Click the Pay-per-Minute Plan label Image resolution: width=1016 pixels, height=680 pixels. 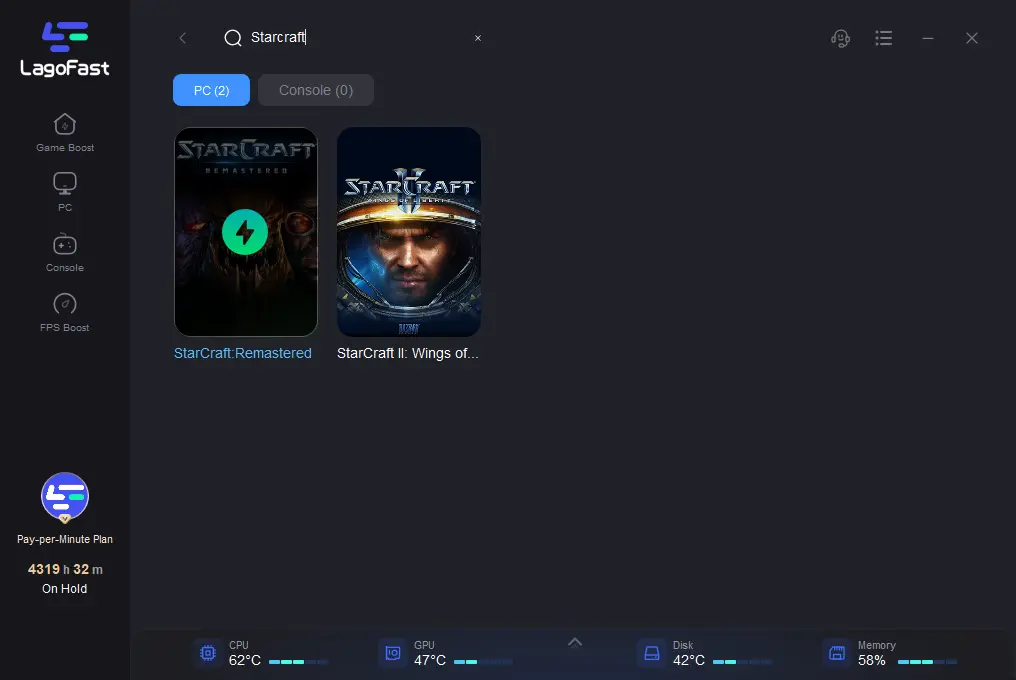point(65,539)
